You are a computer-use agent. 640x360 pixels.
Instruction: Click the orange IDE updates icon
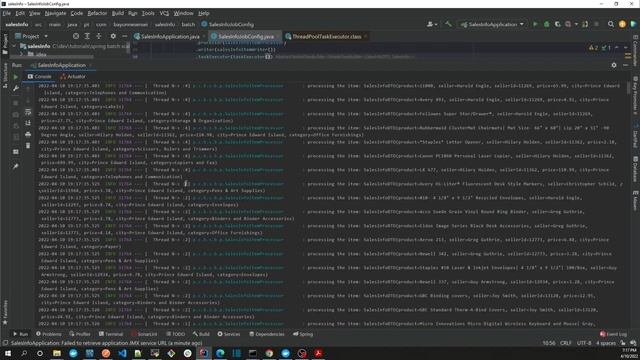[x=622, y=24]
